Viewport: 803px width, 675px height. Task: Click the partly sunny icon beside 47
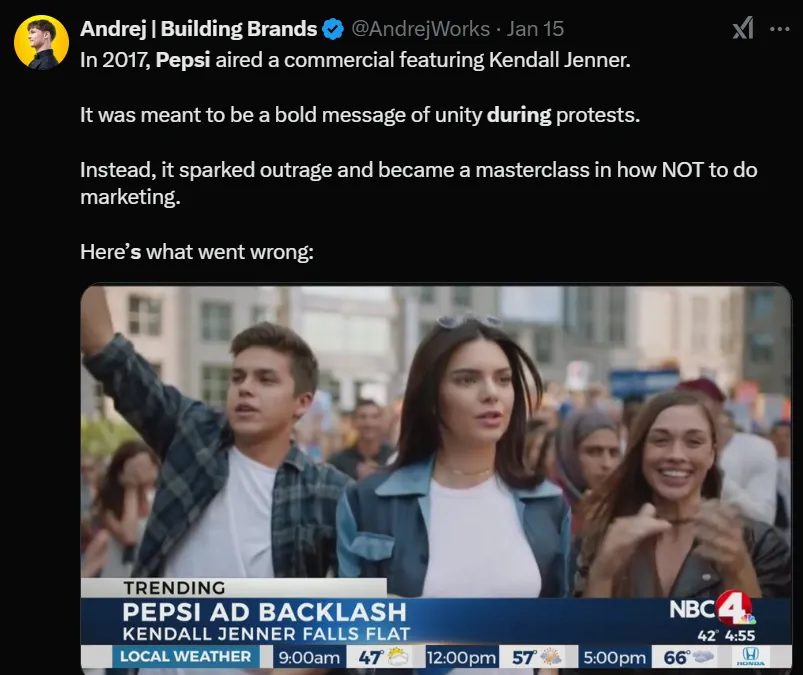396,657
